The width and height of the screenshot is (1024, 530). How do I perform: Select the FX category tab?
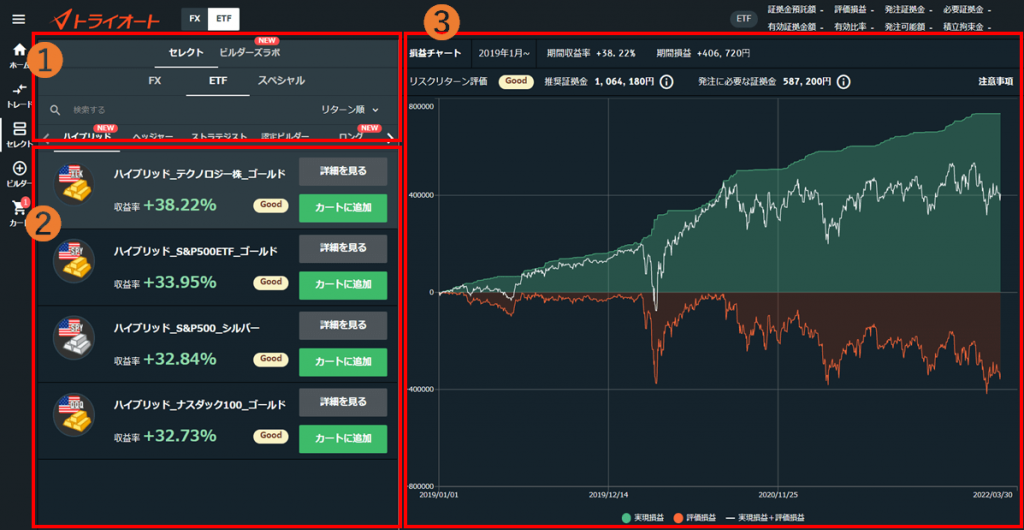[155, 81]
